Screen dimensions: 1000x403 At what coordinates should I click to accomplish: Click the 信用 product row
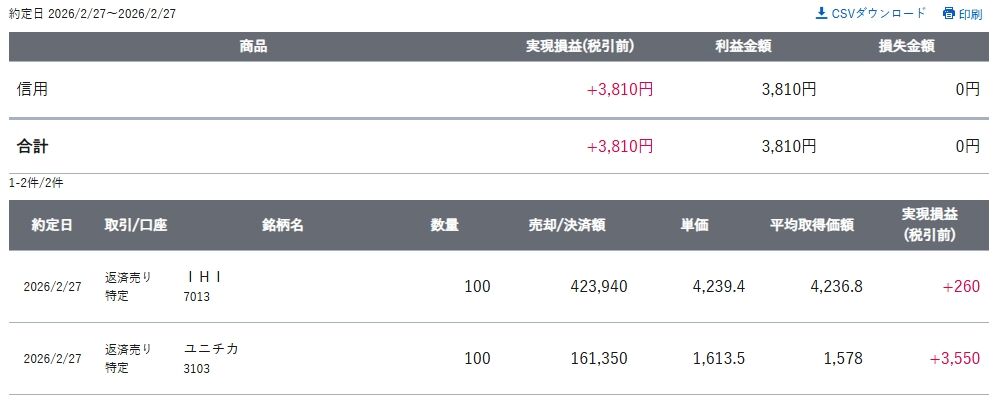[x=33, y=89]
